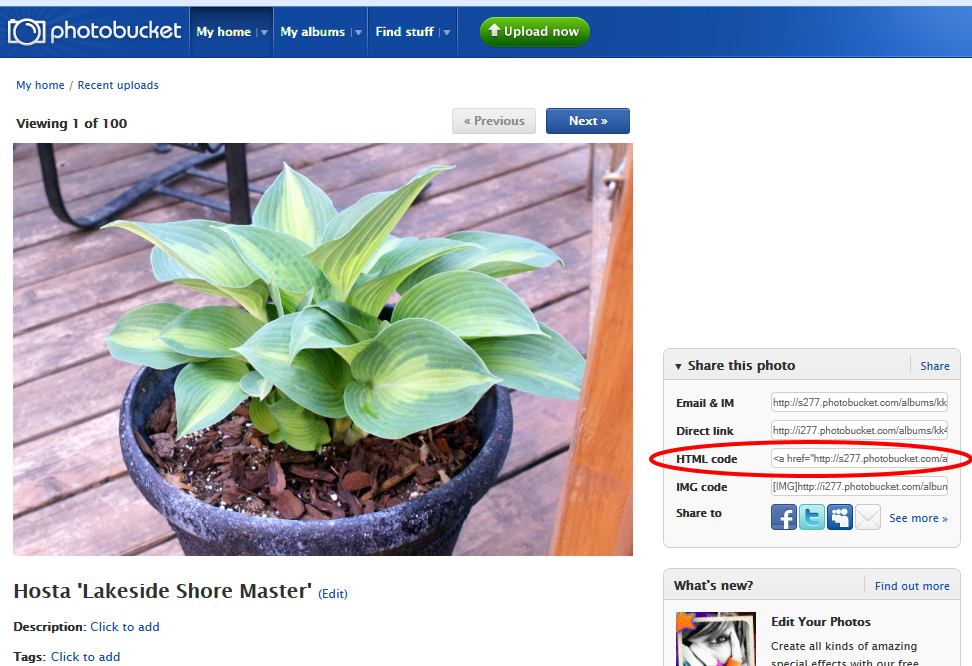This screenshot has height=666, width=972.
Task: Select the IMG code field
Action: click(859, 486)
